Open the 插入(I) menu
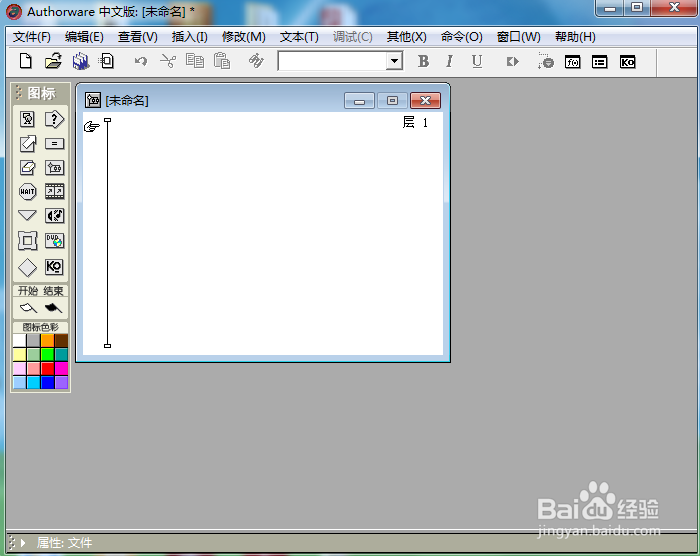The height and width of the screenshot is (556, 700). coord(189,37)
